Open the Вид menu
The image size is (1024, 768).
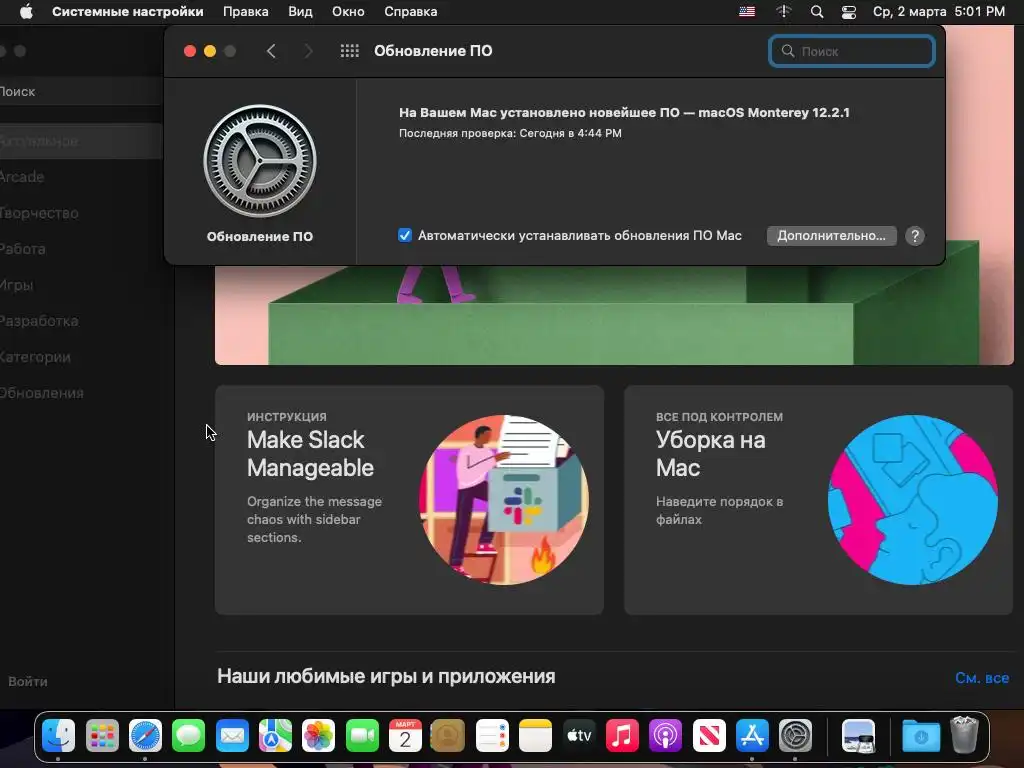pyautogui.click(x=300, y=12)
